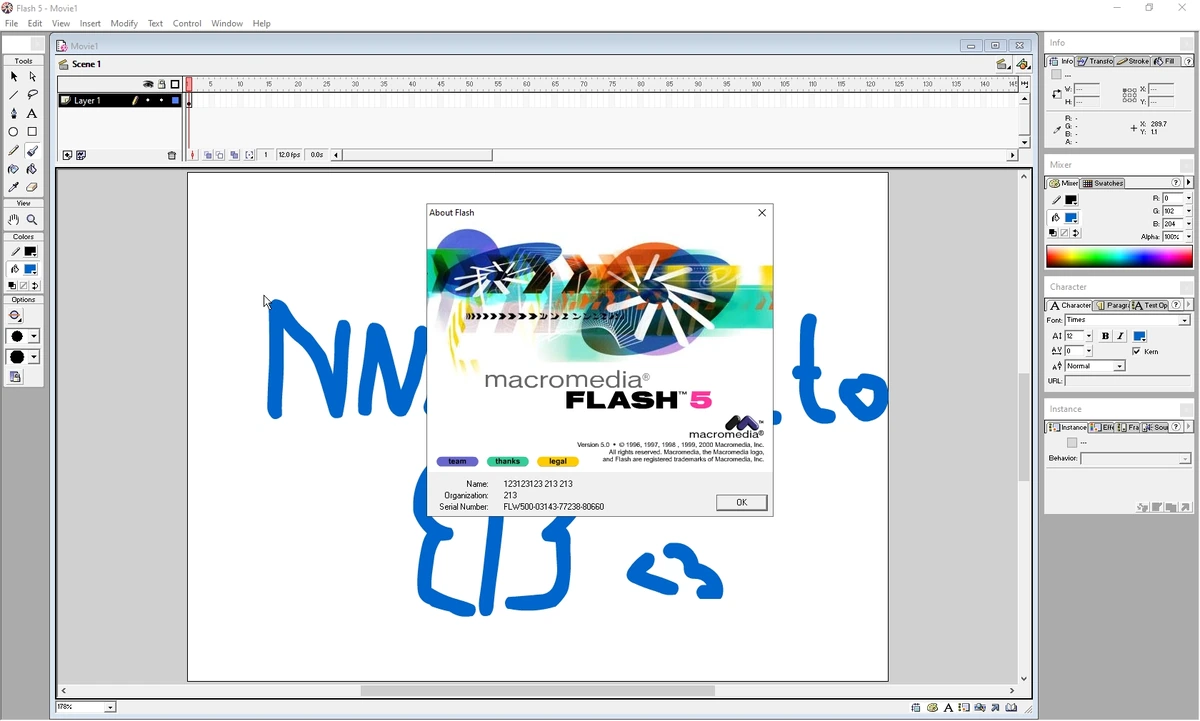The image size is (1200, 721).
Task: Delete layer with the trash icon
Action: tap(172, 156)
